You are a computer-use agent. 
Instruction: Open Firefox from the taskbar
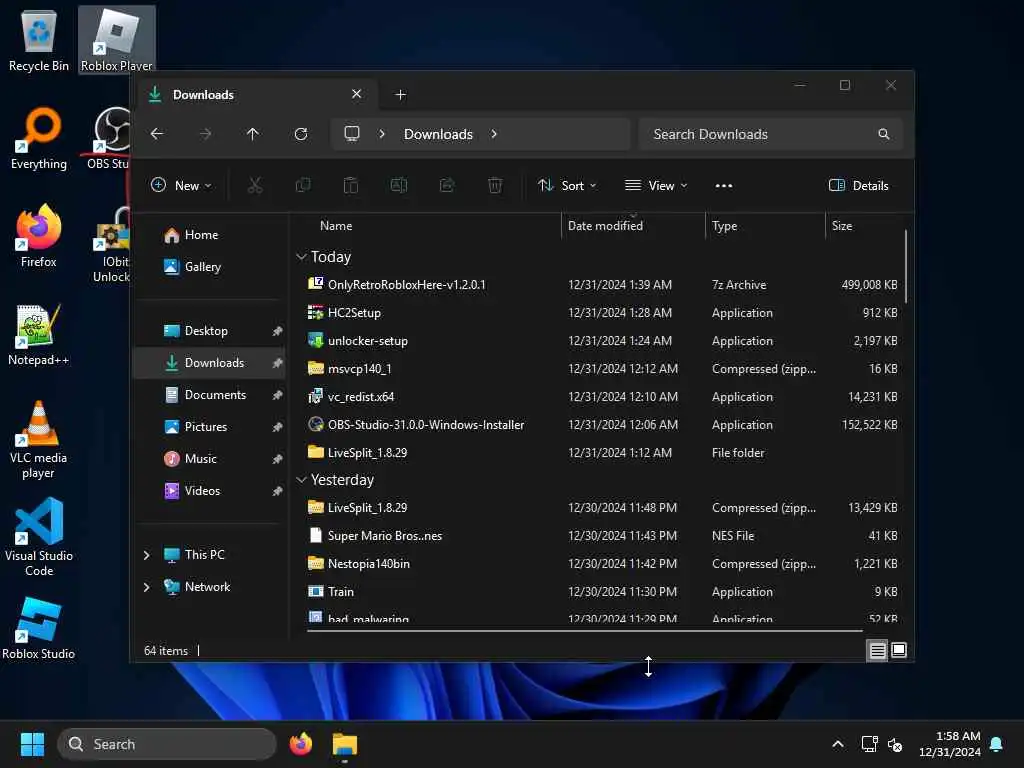[300, 744]
